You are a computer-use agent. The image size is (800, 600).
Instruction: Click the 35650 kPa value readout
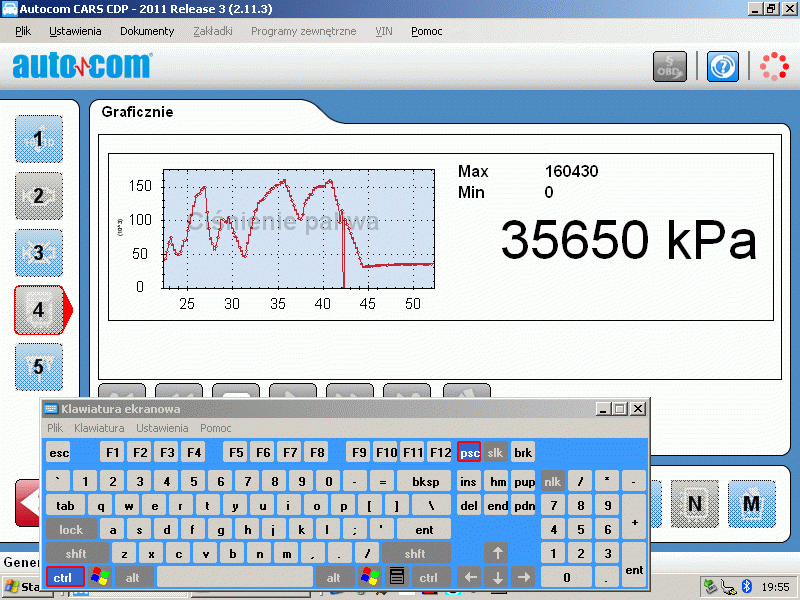pos(628,240)
